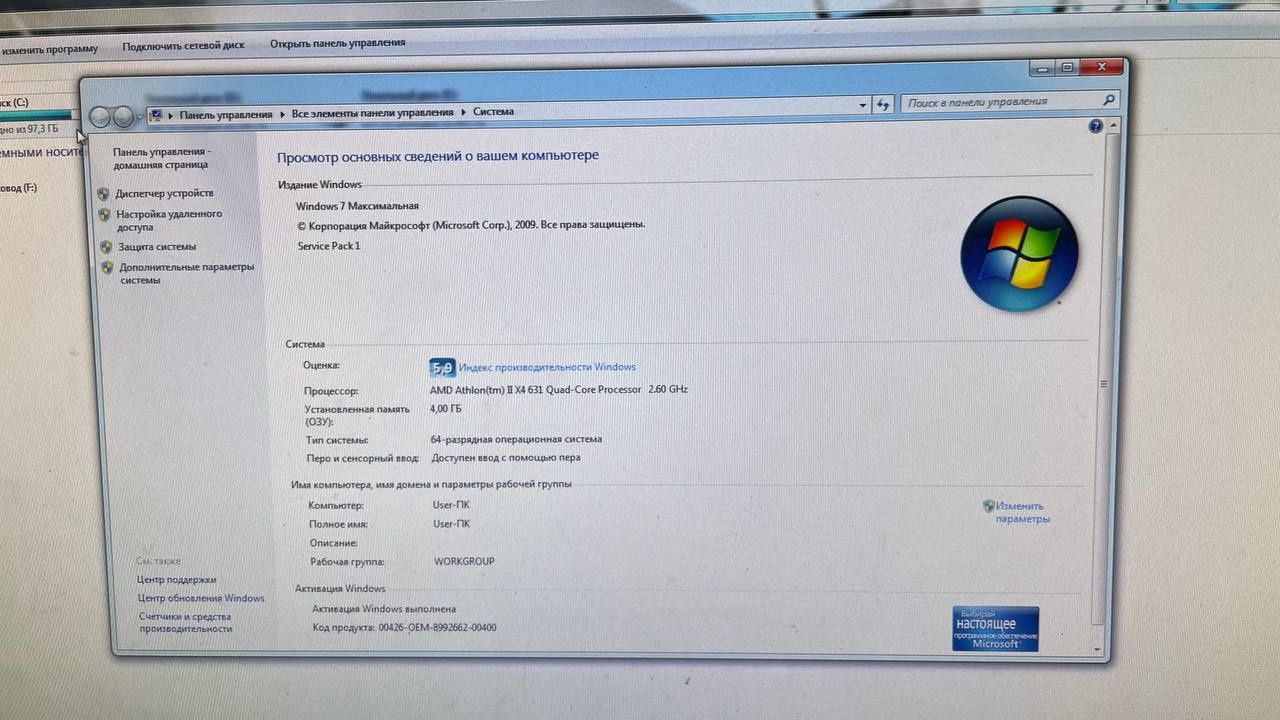Open Центр поддержки link
Image resolution: width=1280 pixels, height=720 pixels.
(176, 580)
